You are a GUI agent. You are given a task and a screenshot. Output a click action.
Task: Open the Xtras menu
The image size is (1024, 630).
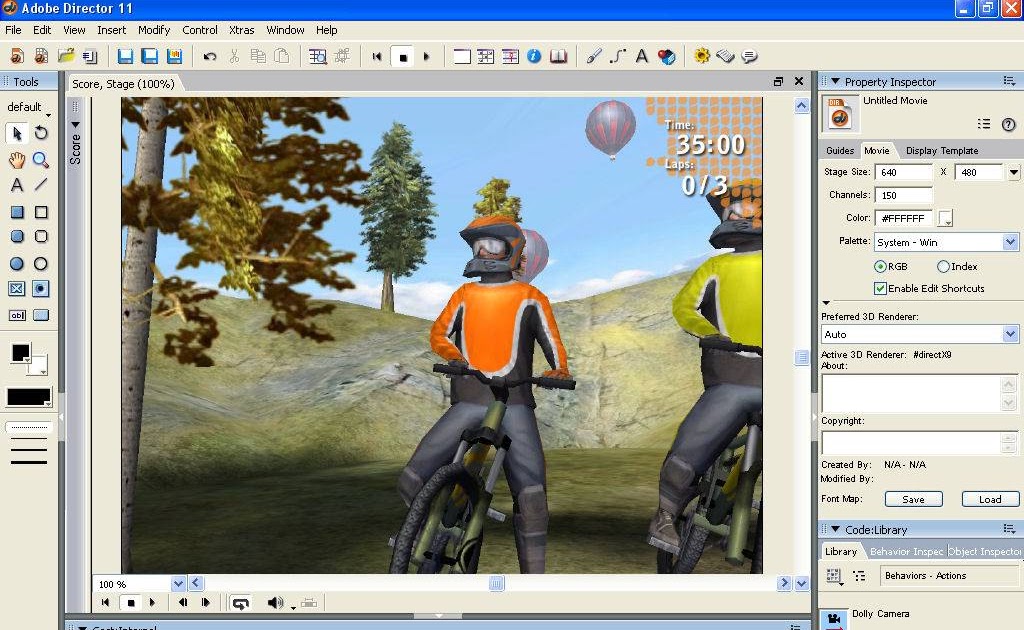pos(242,30)
